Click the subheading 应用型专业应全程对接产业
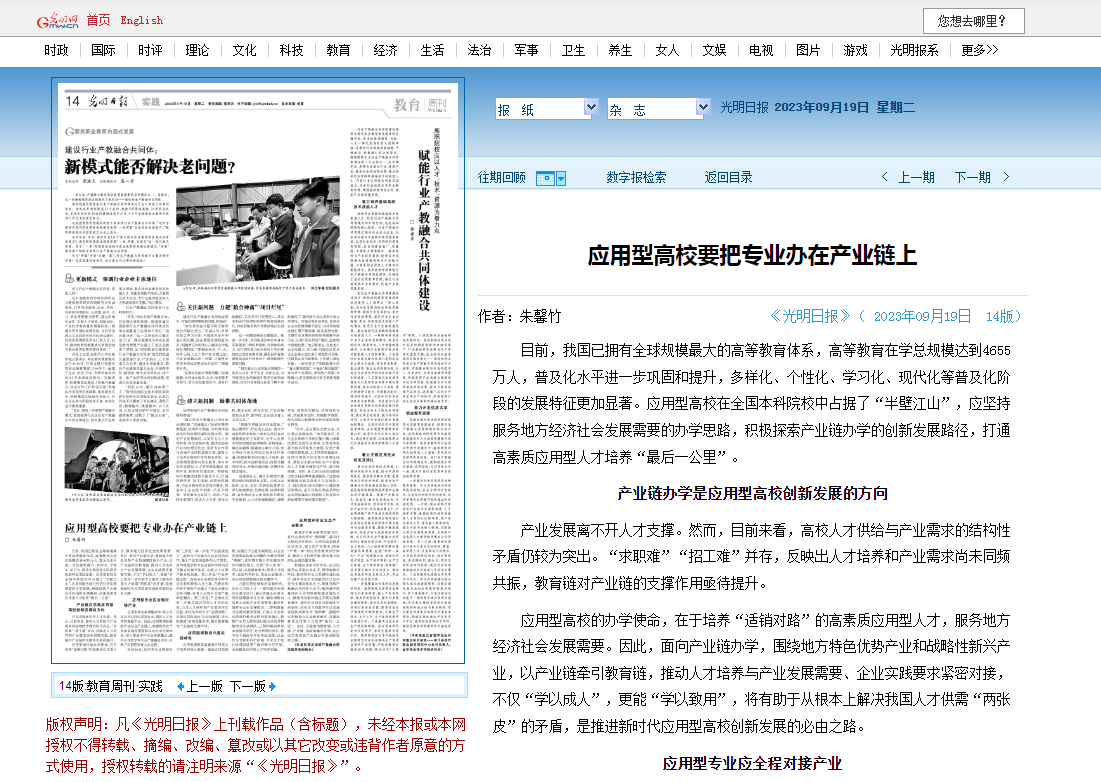 pos(752,763)
